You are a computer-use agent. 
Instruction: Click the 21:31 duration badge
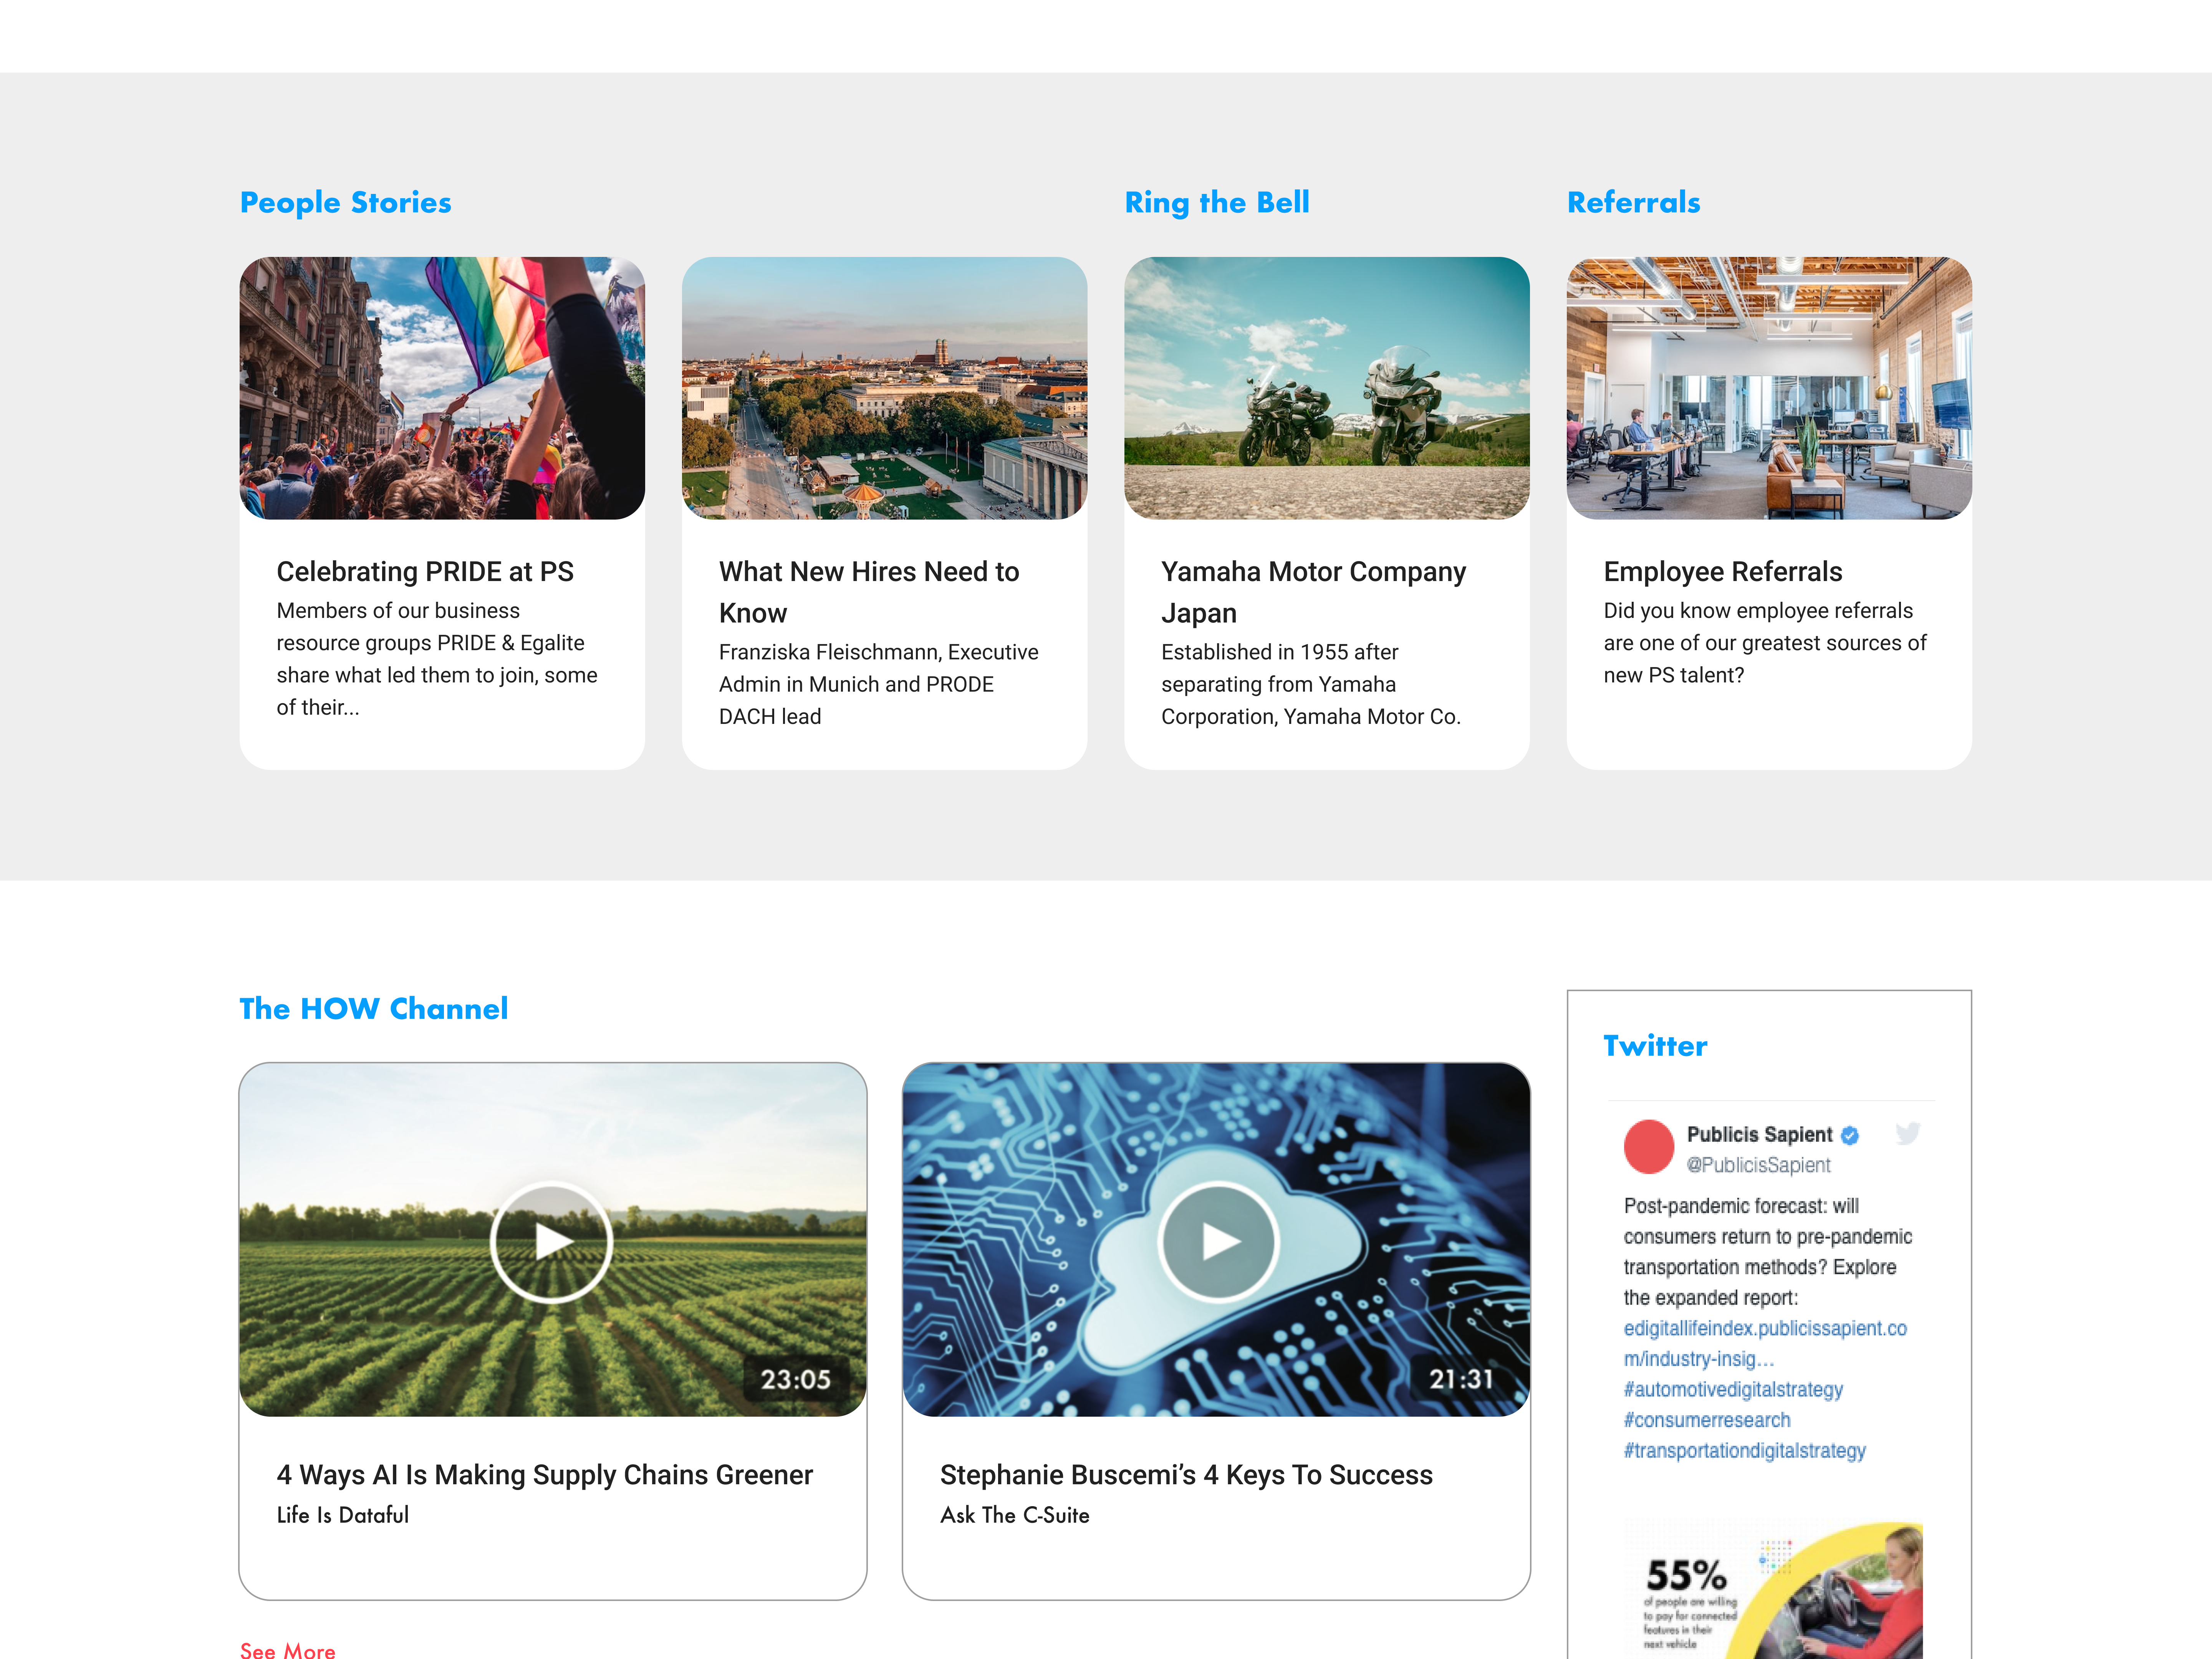[1460, 1379]
